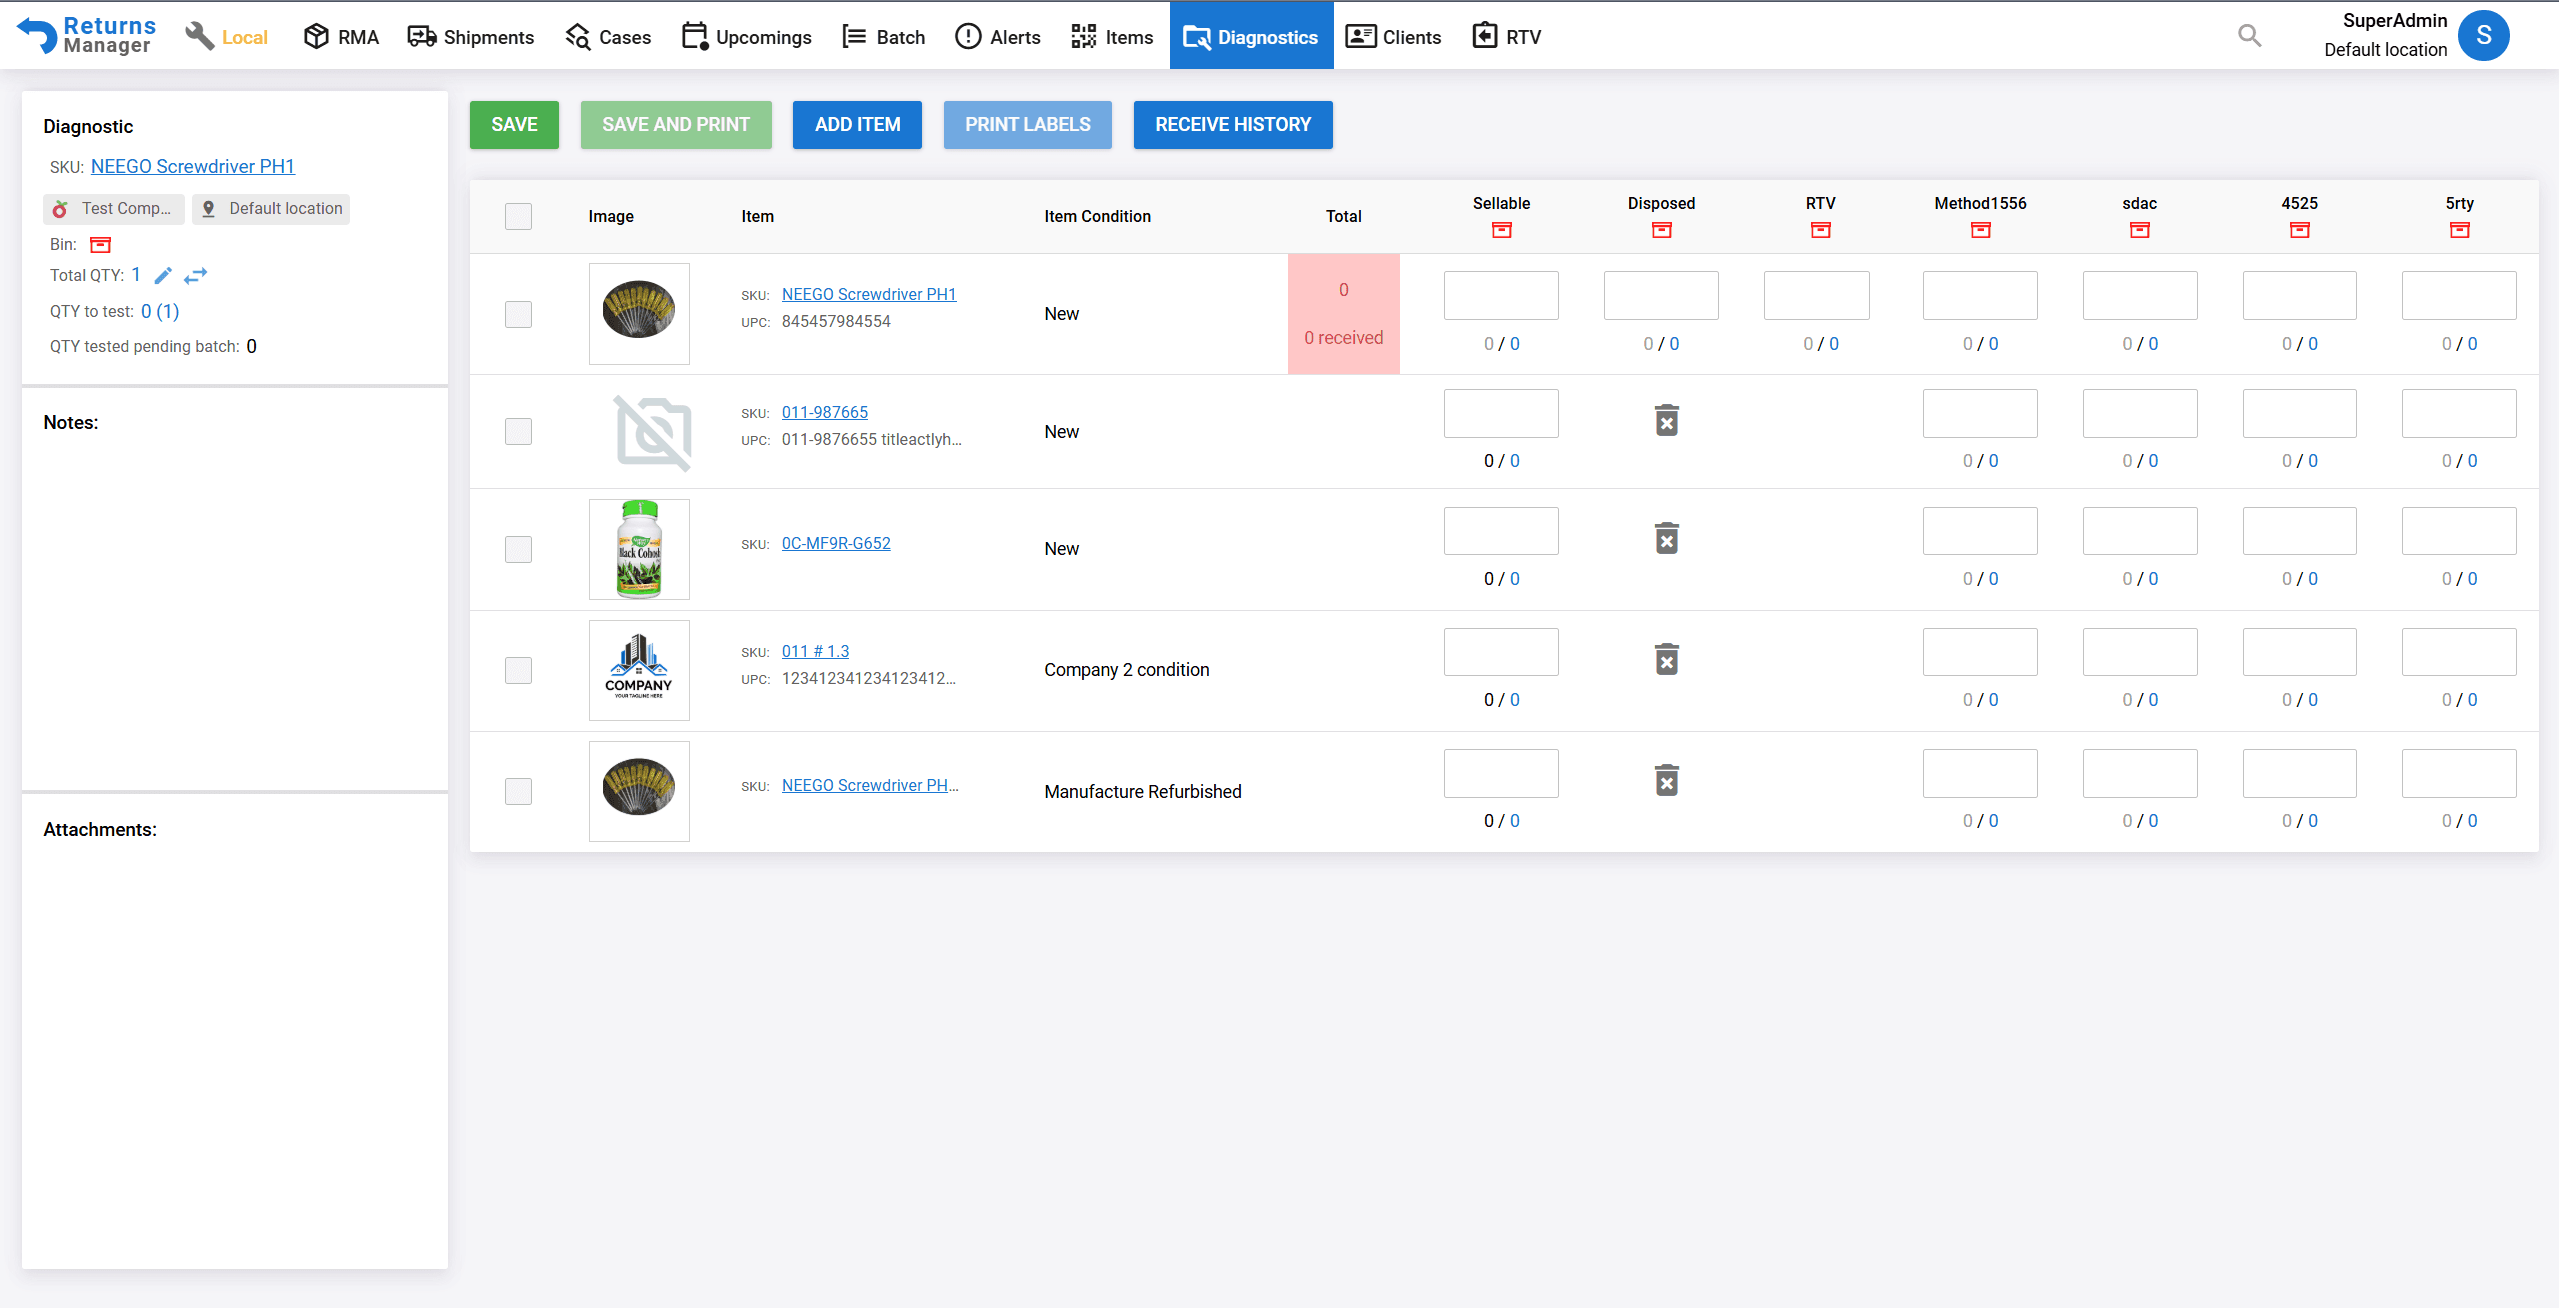2559x1308 pixels.
Task: Go to Shipments
Action: [x=470, y=37]
